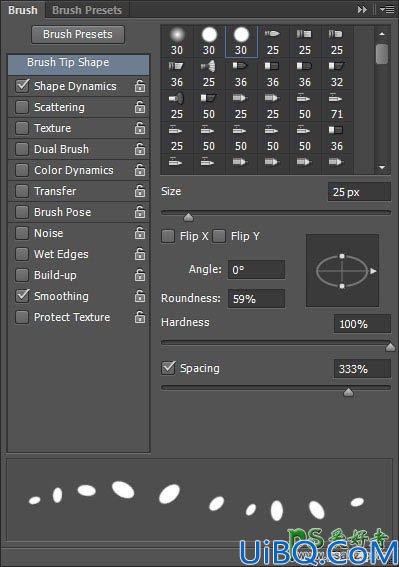This screenshot has width=399, height=567.
Task: Toggle the lock icon for Scattering
Action: [x=140, y=107]
